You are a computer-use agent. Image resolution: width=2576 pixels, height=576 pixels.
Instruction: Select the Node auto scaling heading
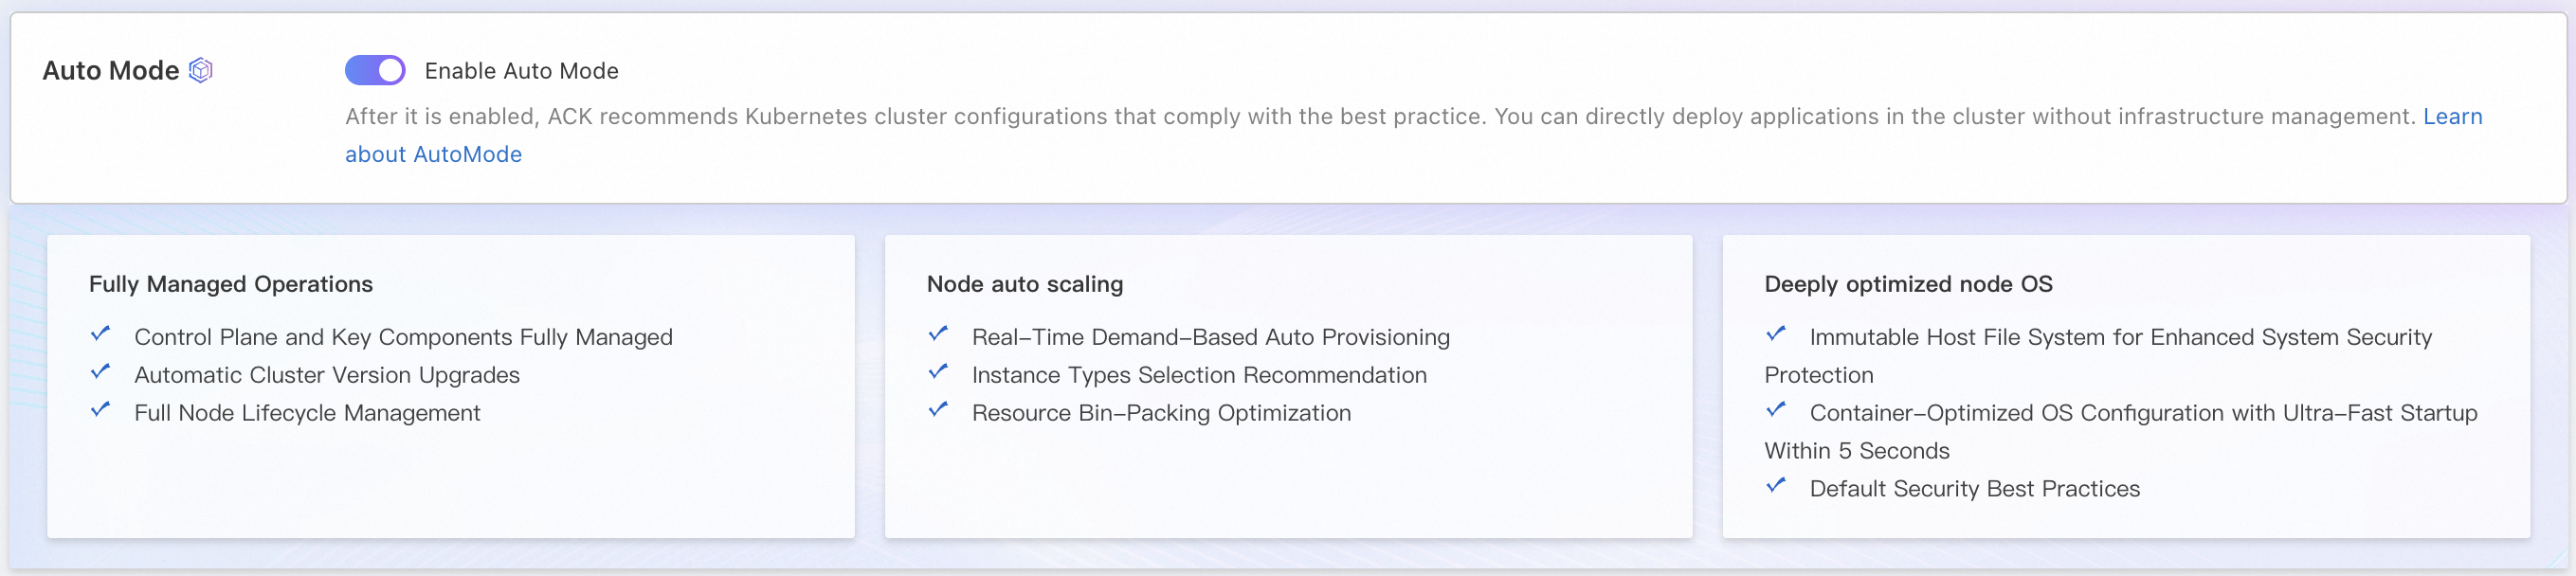tap(1025, 284)
